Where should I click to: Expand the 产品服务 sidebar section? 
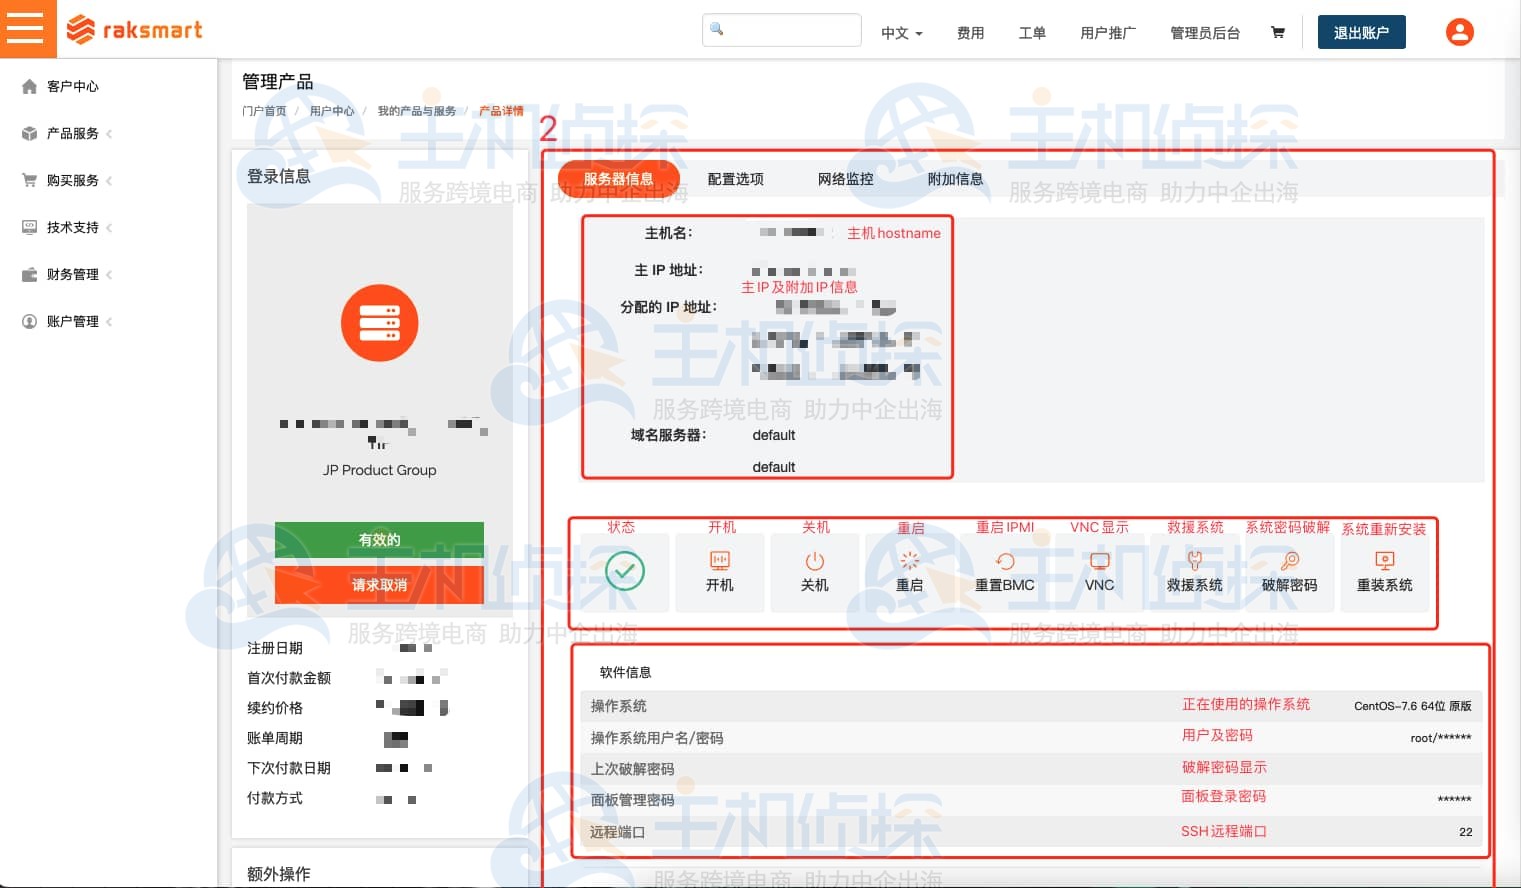pyautogui.click(x=70, y=133)
